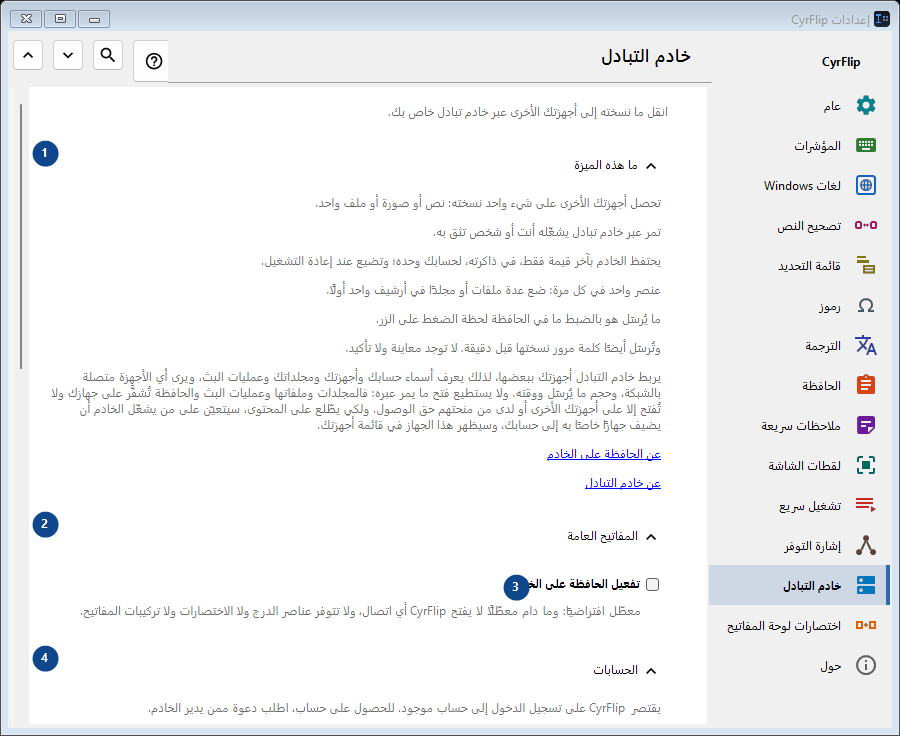This screenshot has height=736, width=900.
Task: Click the الحافظة clipboard icon
Action: pyautogui.click(x=866, y=385)
